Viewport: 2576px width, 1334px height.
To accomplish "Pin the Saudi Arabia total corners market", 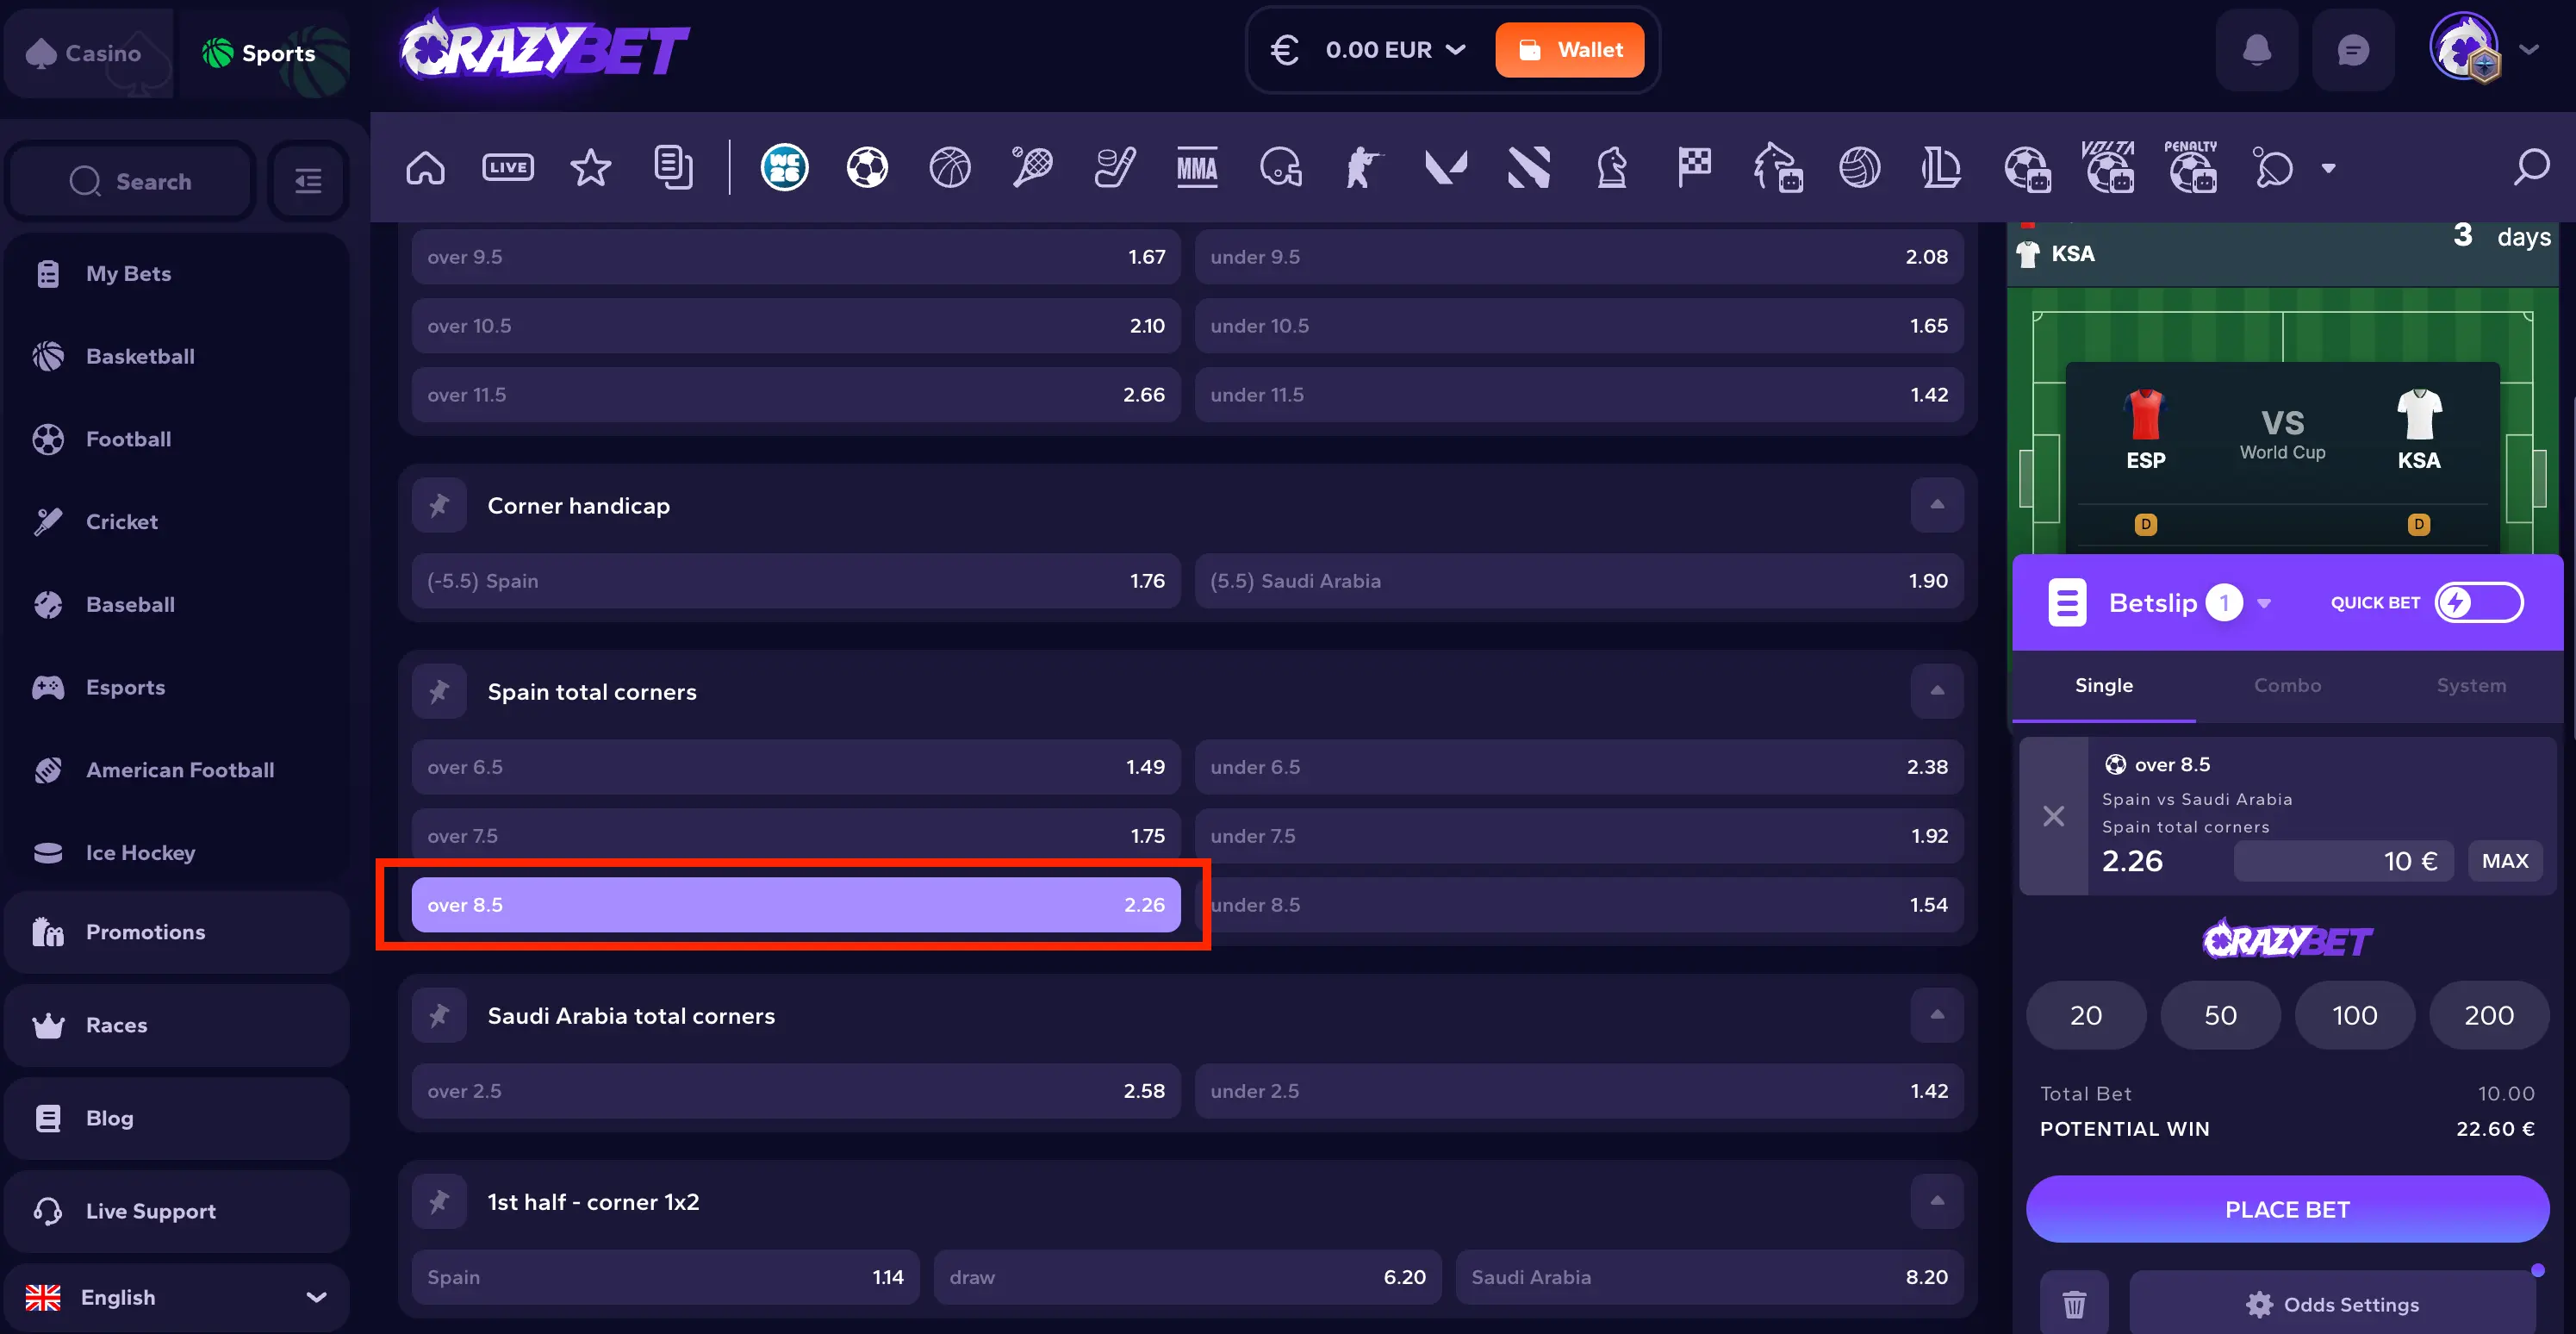I will tap(439, 1015).
